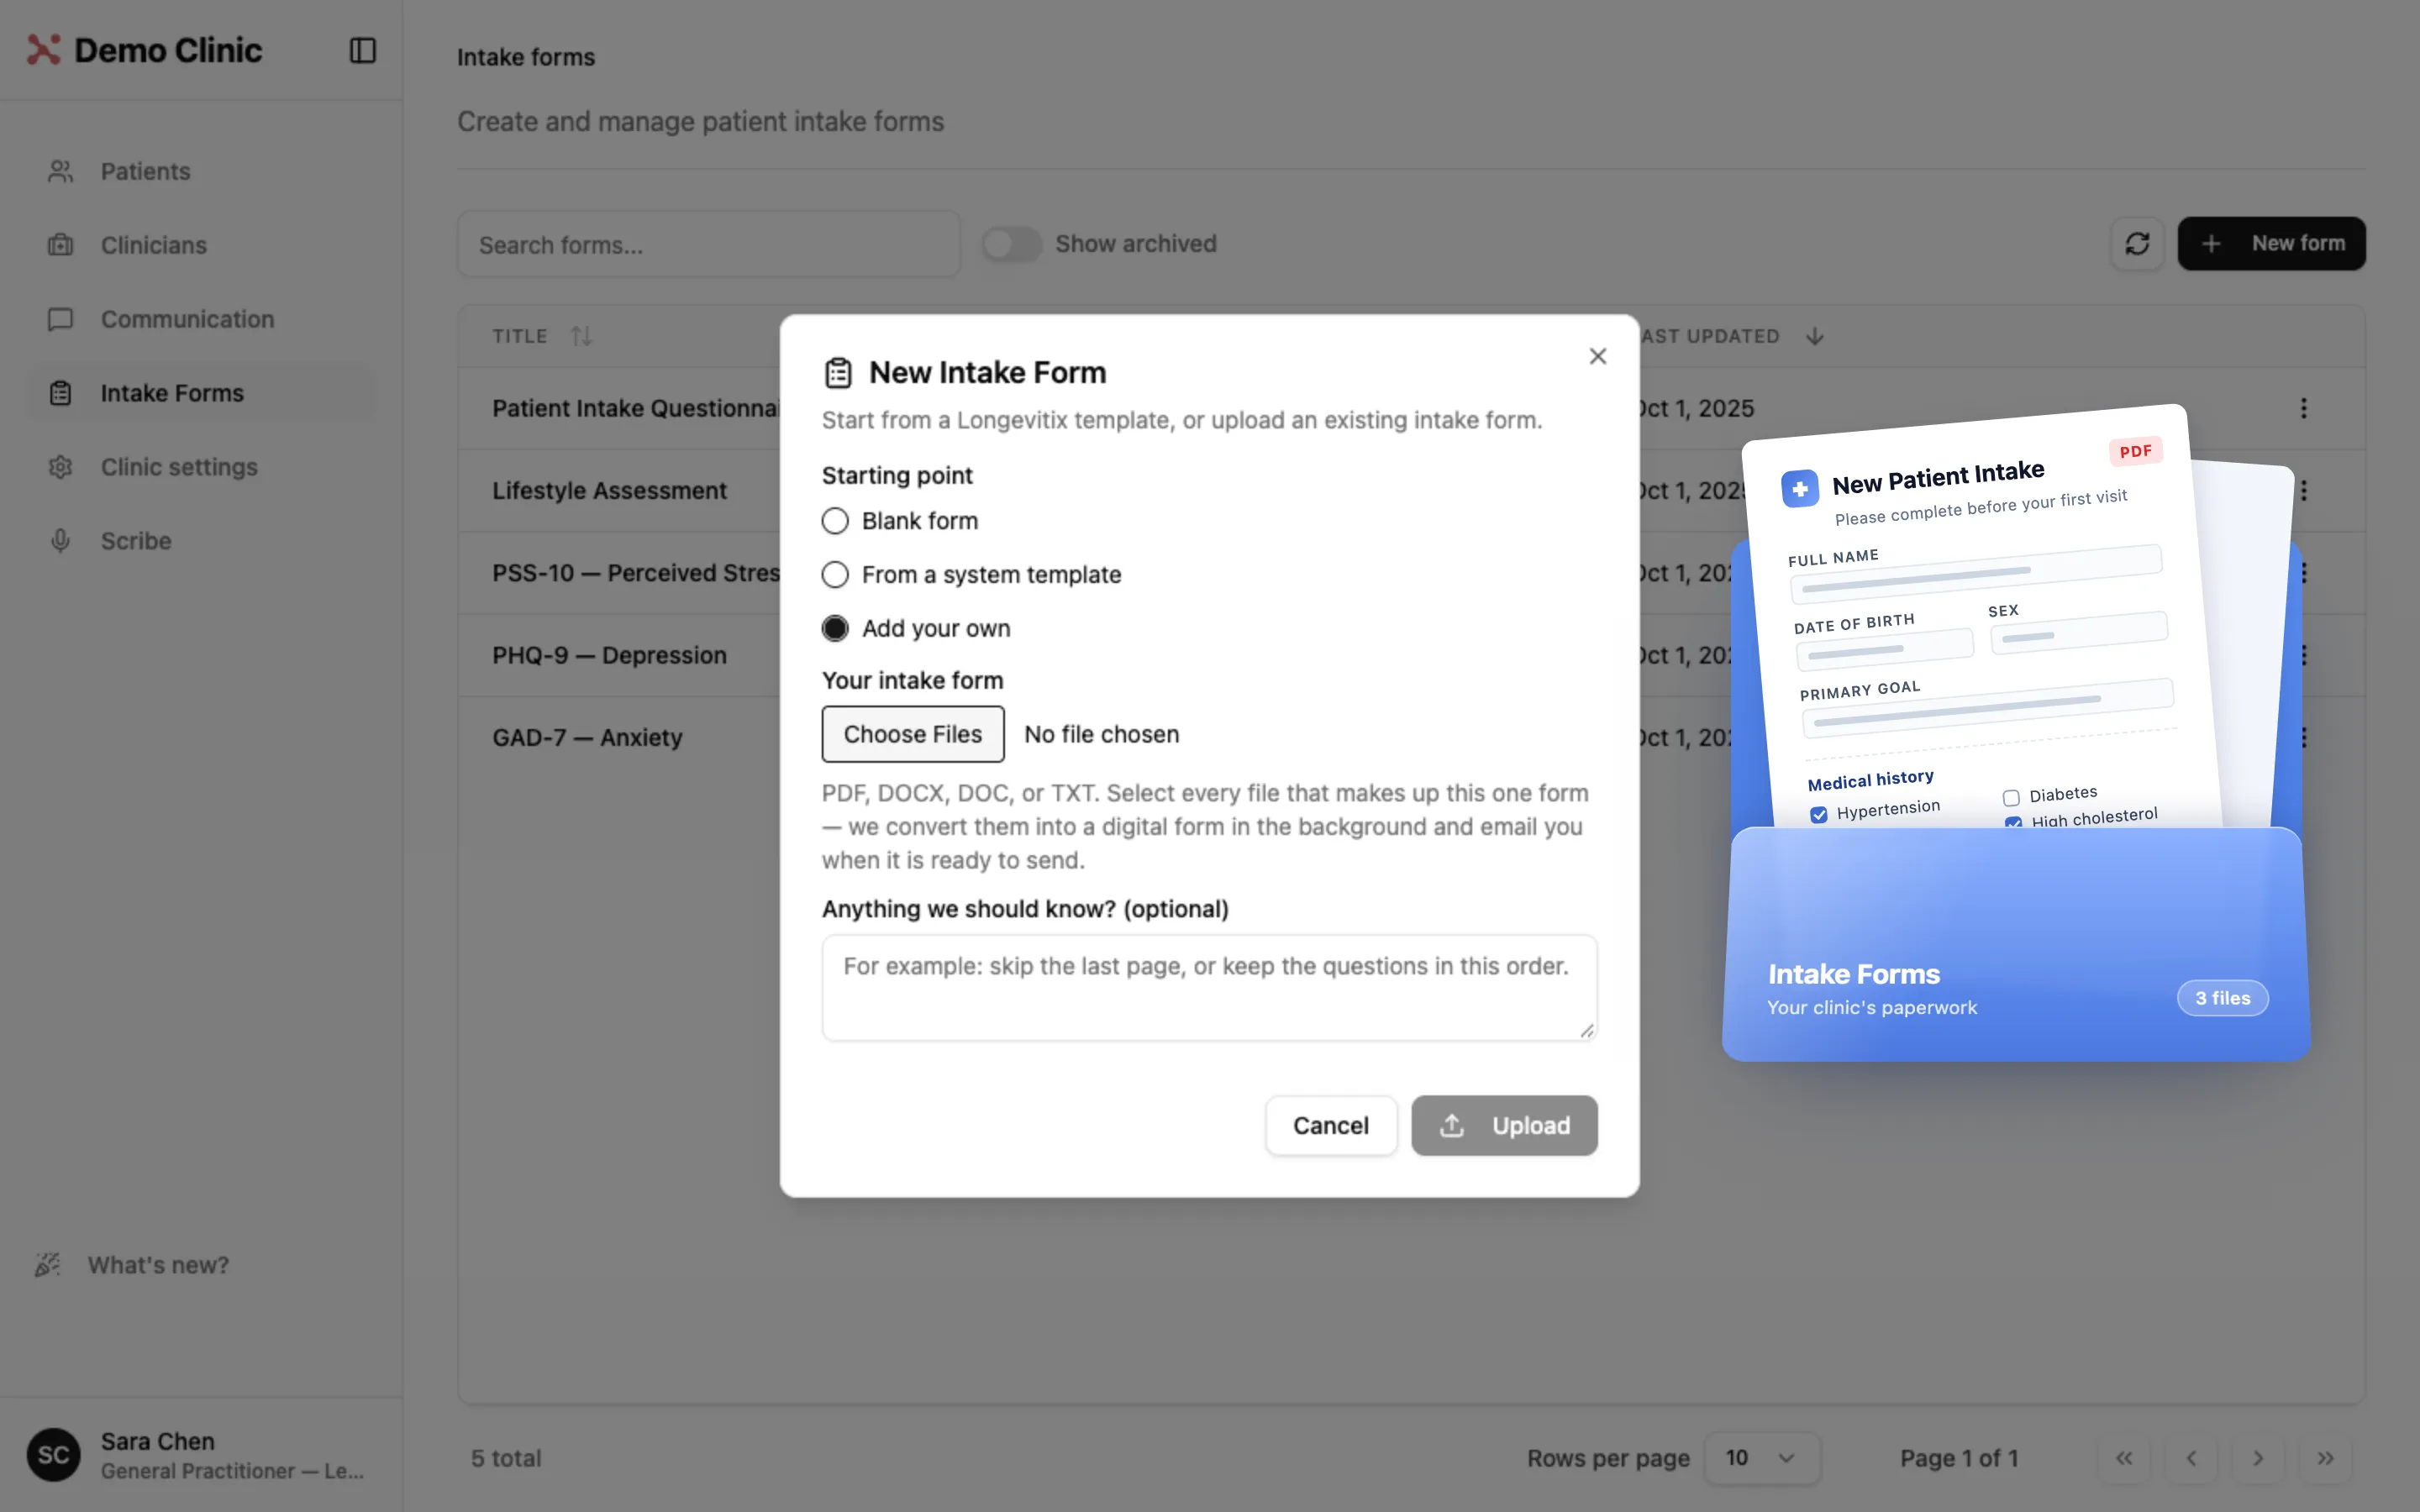Grab the textarea resize handle
The height and width of the screenshot is (1512, 2420).
click(1586, 1030)
